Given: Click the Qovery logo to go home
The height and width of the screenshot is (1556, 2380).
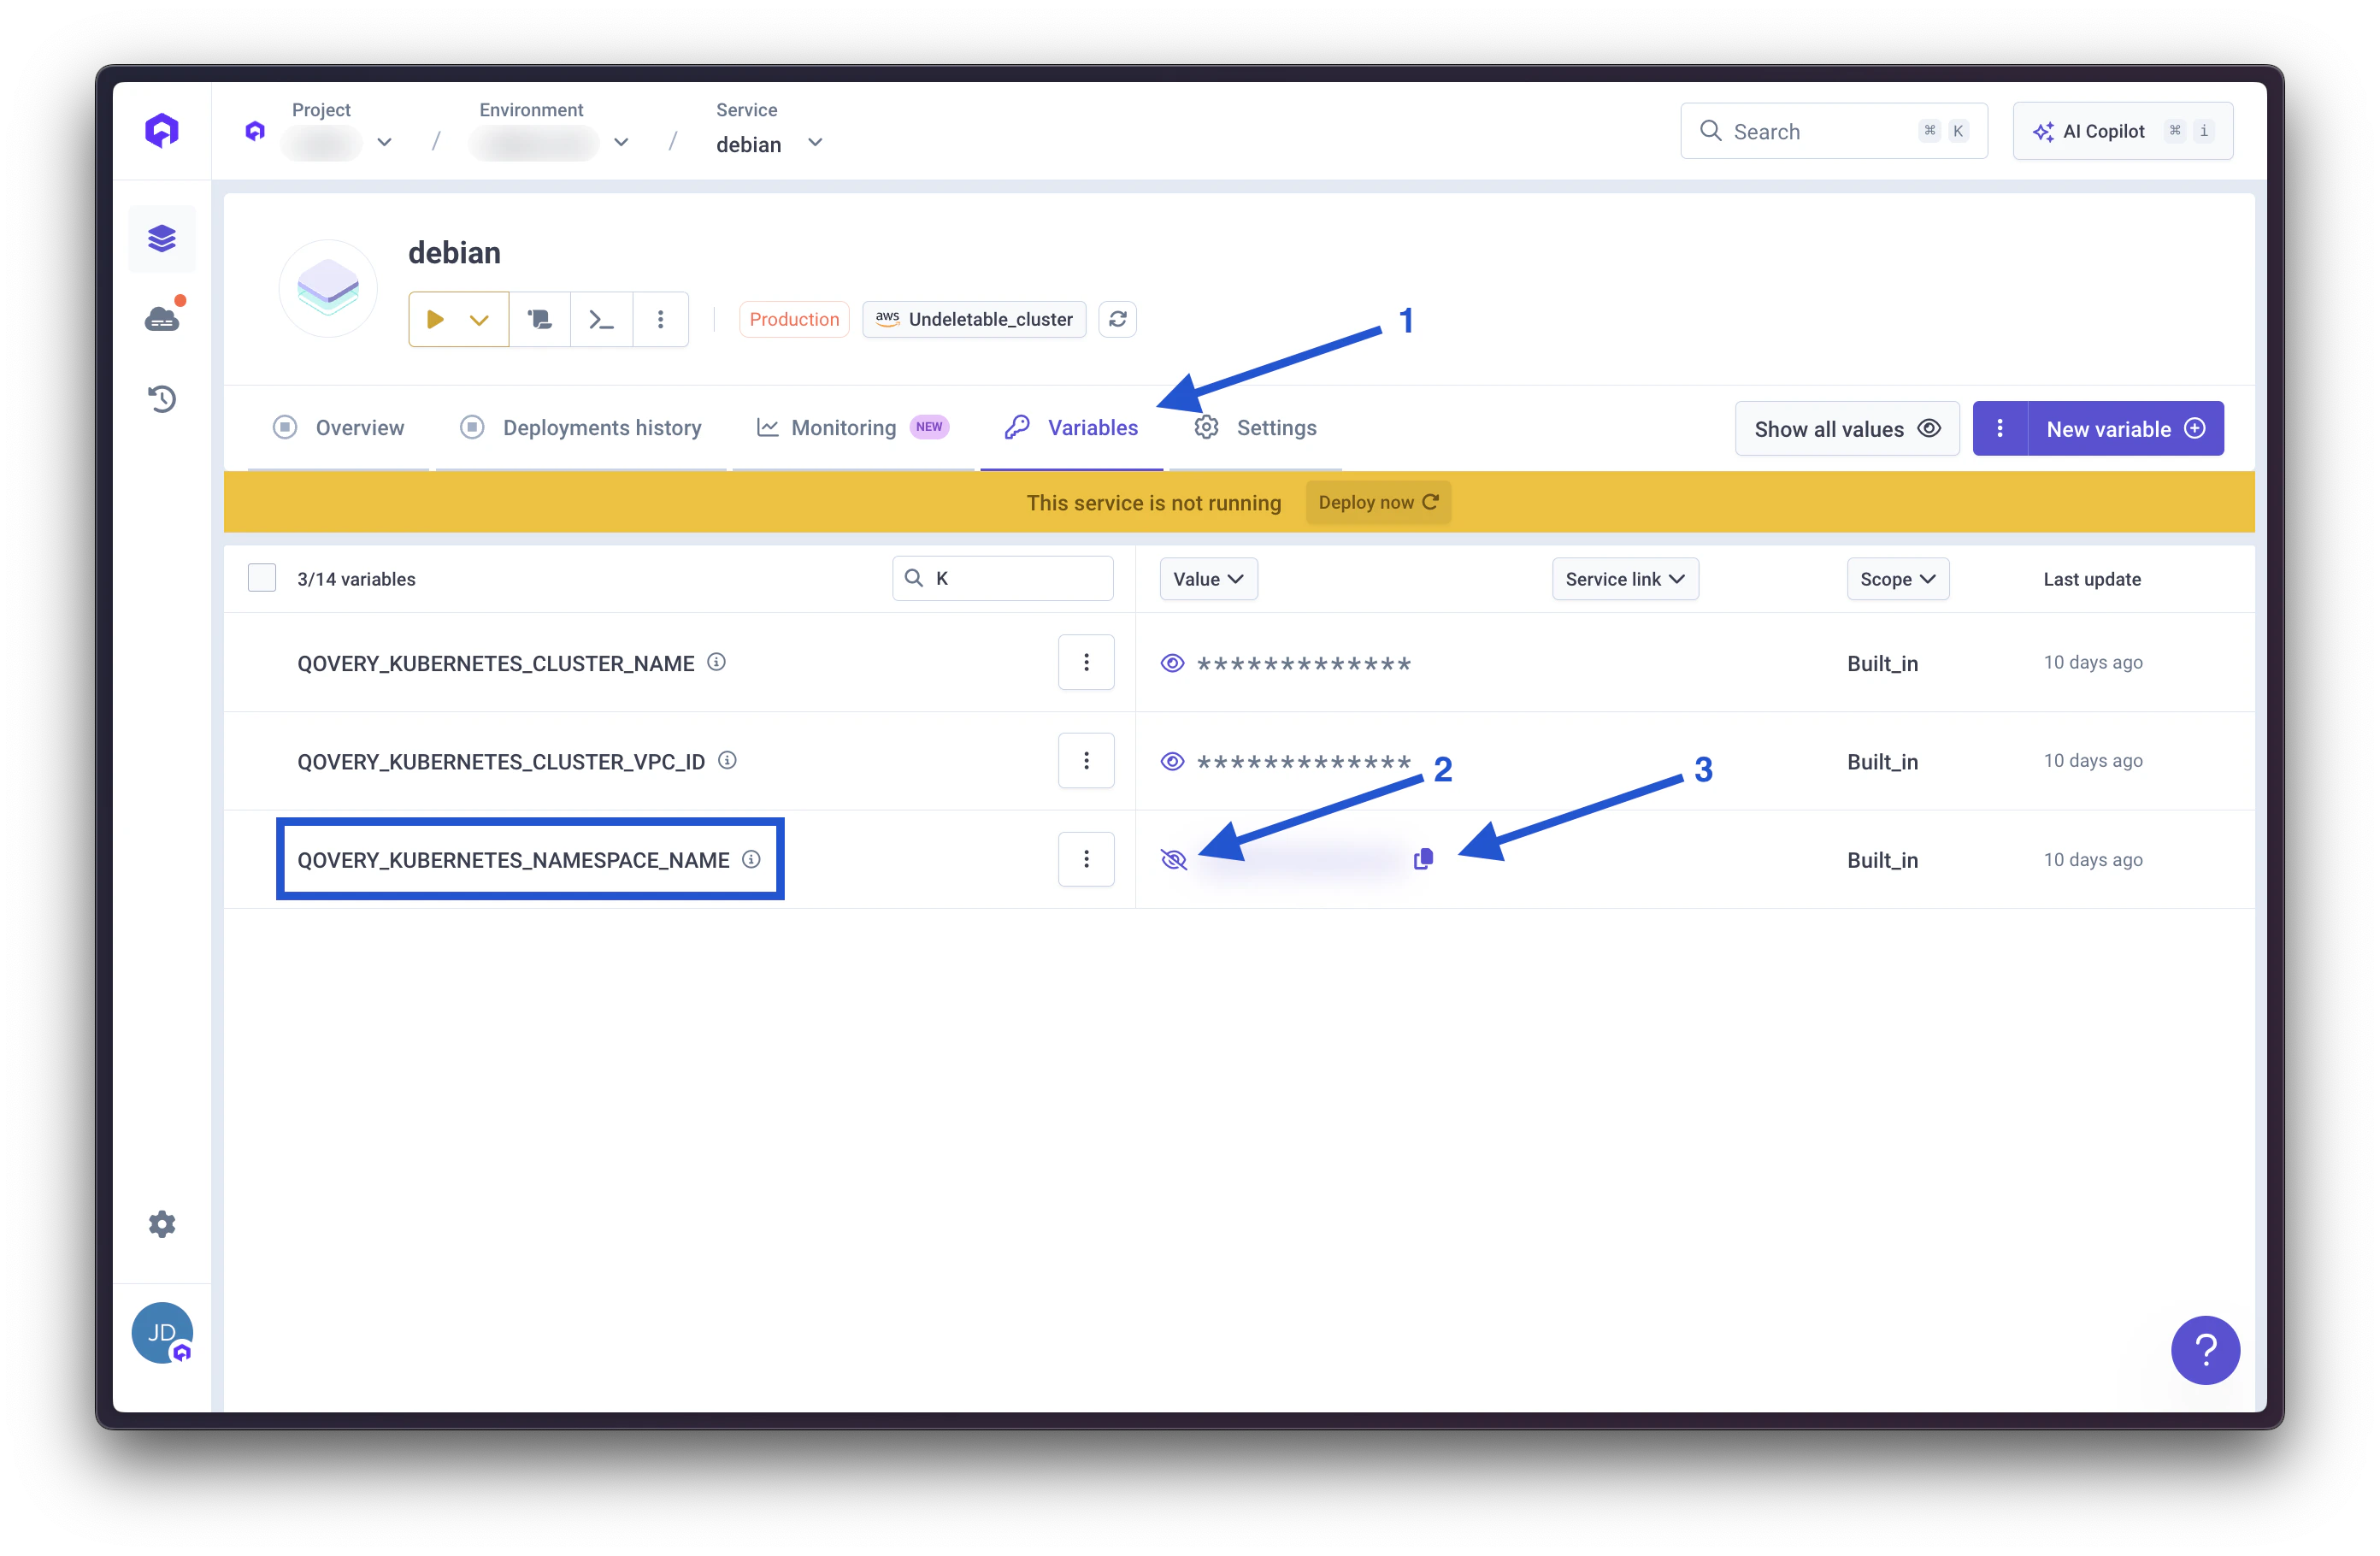Looking at the screenshot, I should [162, 130].
